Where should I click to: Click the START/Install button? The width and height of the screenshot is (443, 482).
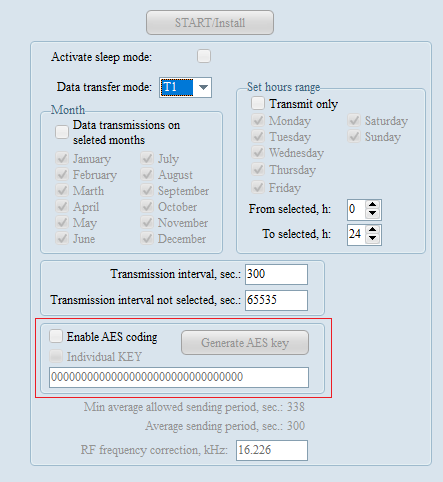pyautogui.click(x=210, y=23)
